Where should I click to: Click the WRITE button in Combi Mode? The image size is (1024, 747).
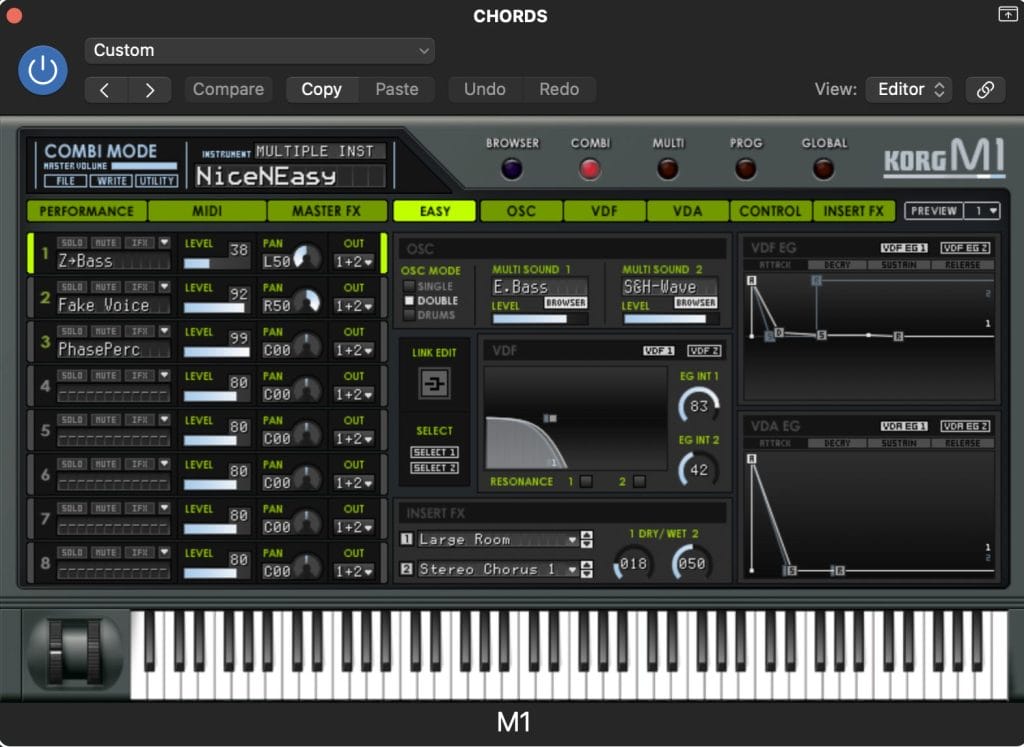pyautogui.click(x=110, y=181)
